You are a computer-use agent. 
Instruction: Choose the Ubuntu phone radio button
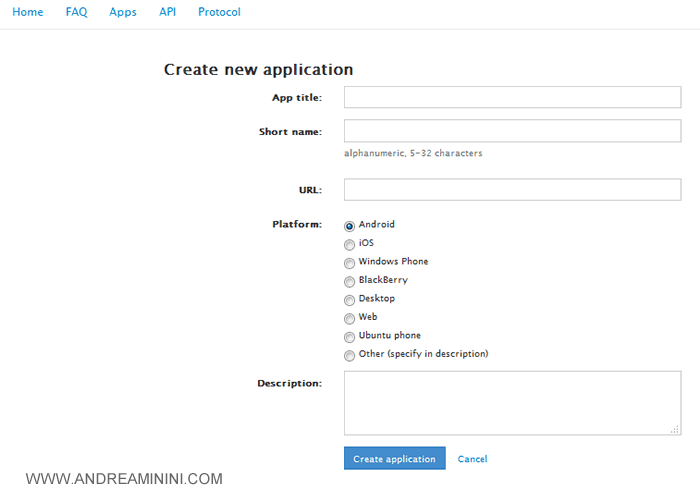click(349, 337)
